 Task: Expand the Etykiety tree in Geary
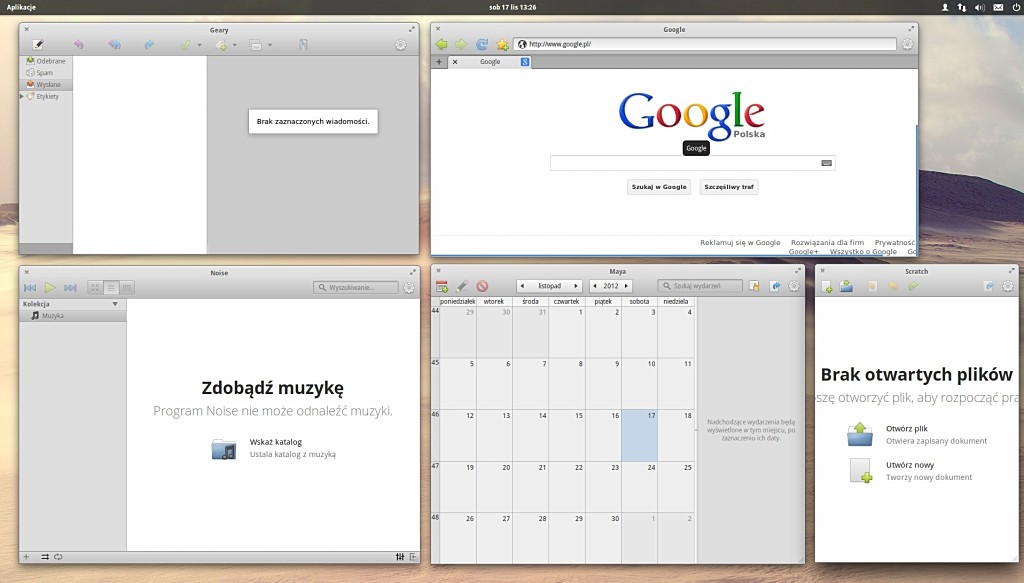click(22, 96)
